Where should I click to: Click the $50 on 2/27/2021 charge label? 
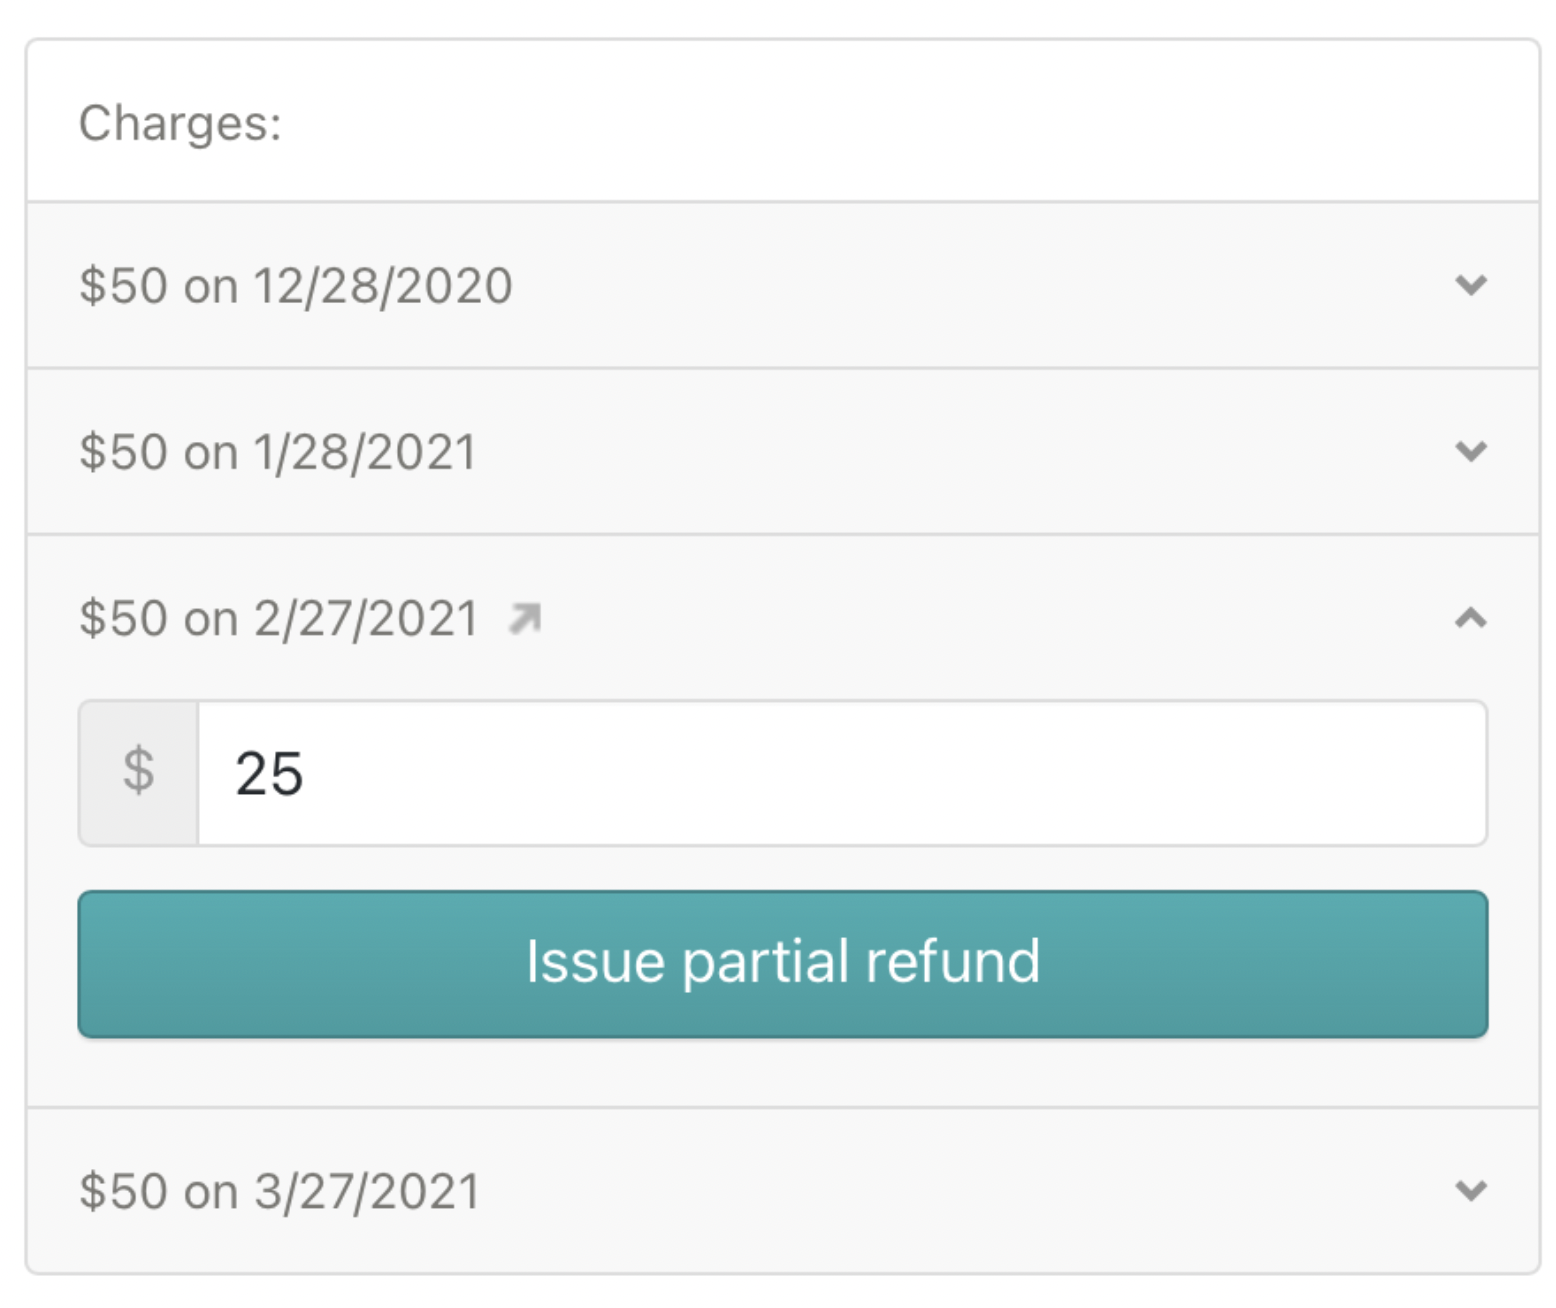tap(280, 617)
